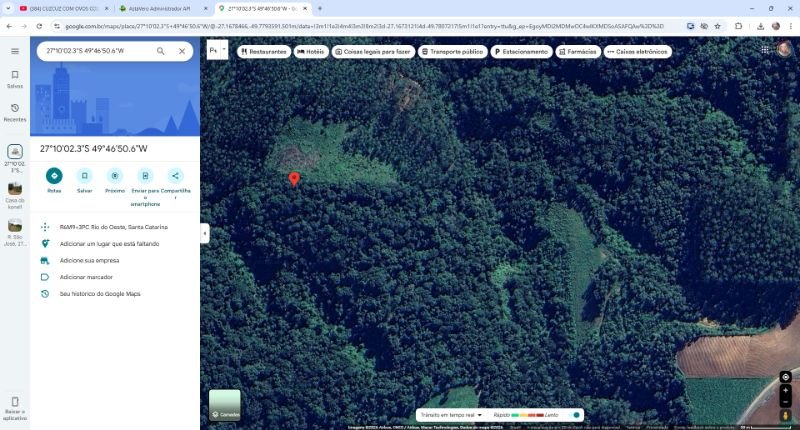Open the hamburger menu in sidebar
Screen dimensions: 800x430
coord(15,50)
